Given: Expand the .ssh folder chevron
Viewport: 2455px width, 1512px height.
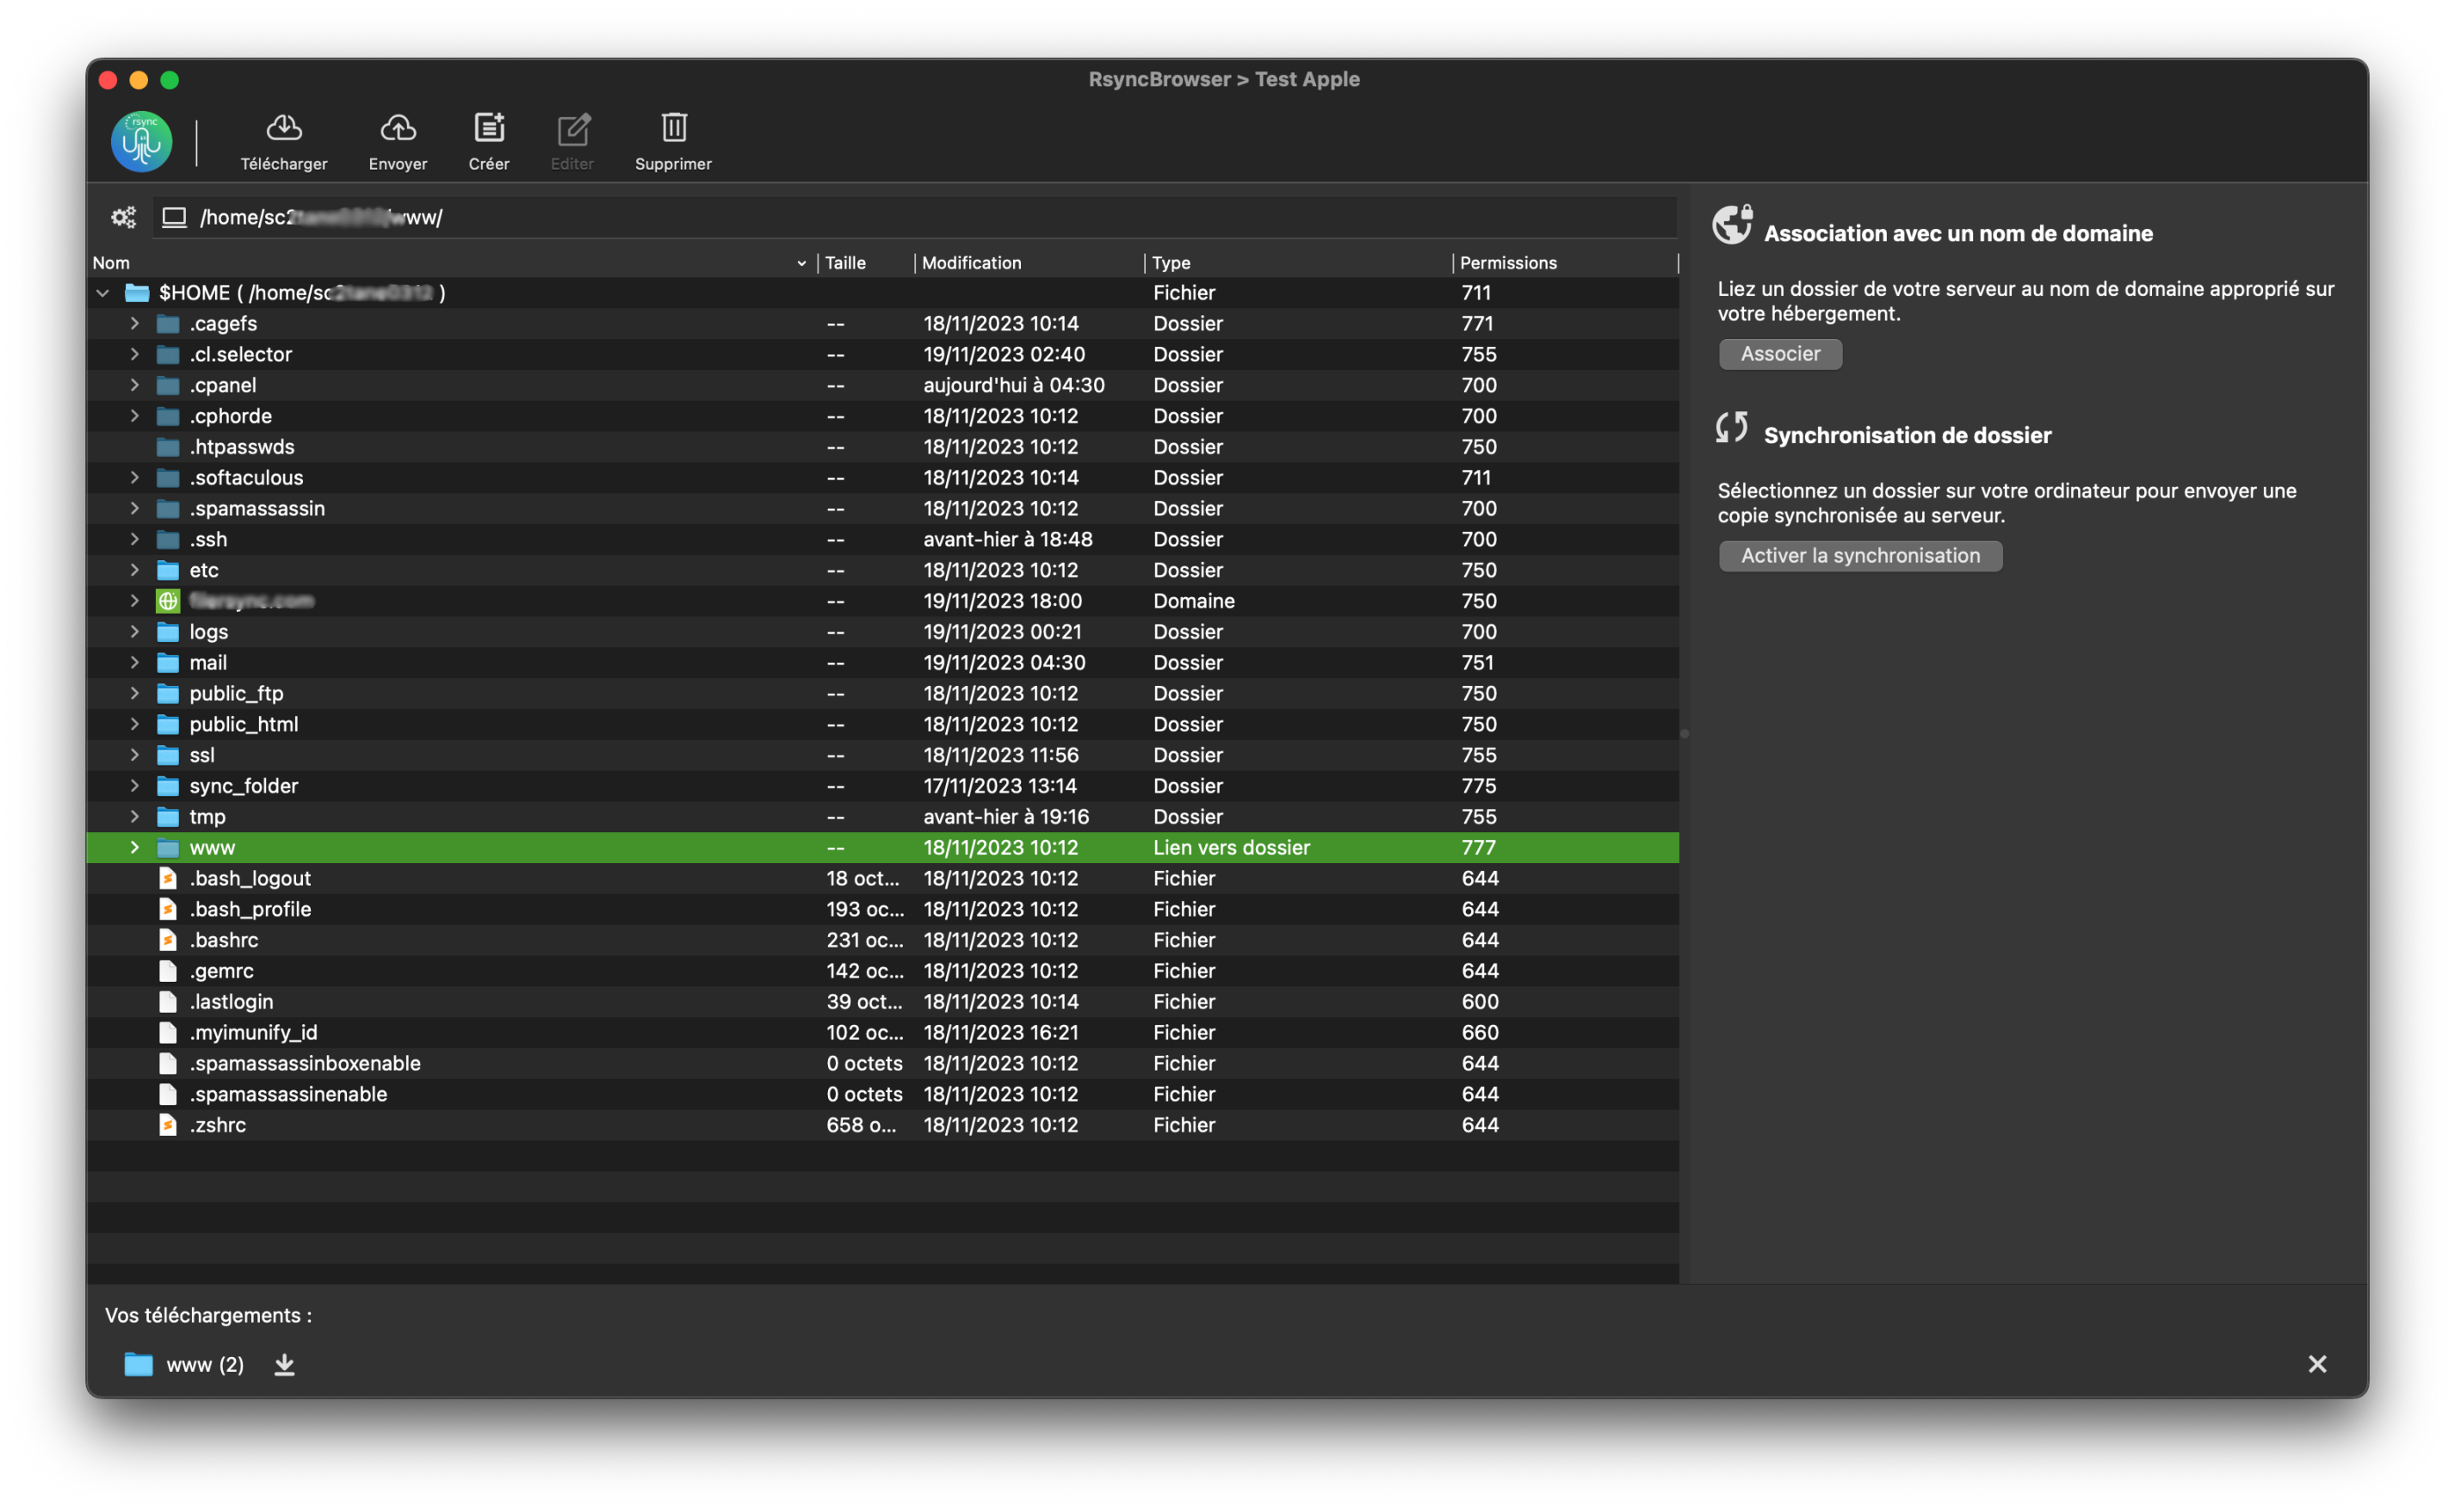Looking at the screenshot, I should [134, 539].
